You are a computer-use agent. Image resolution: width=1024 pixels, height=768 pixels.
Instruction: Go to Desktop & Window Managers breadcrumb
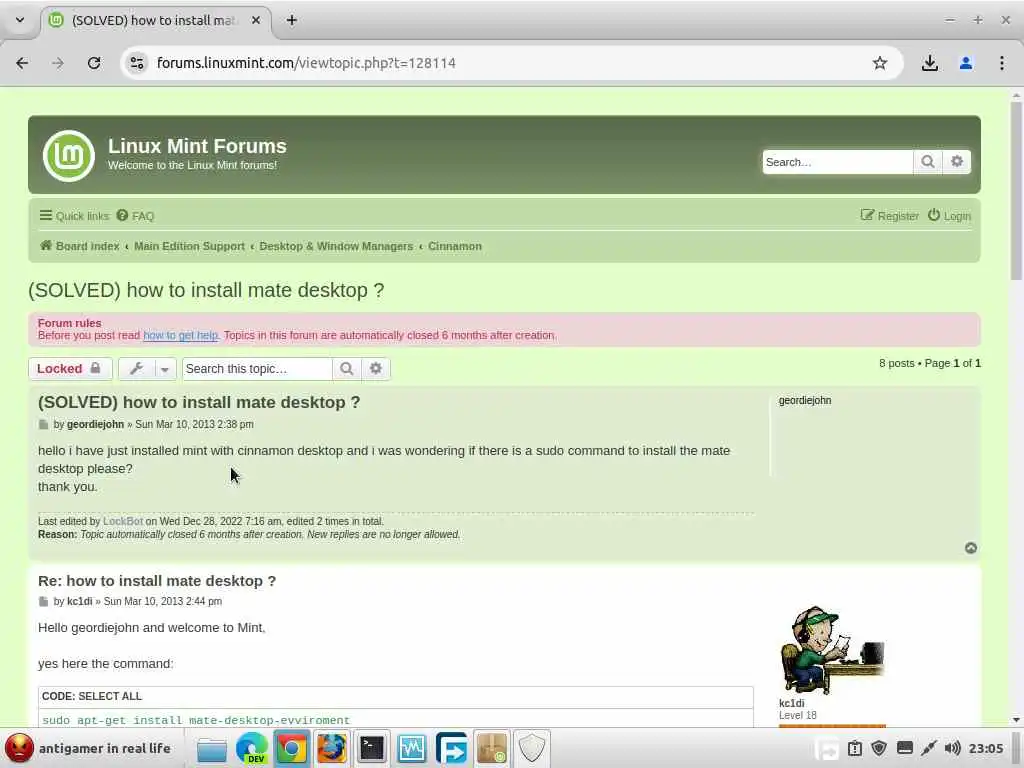click(x=336, y=246)
